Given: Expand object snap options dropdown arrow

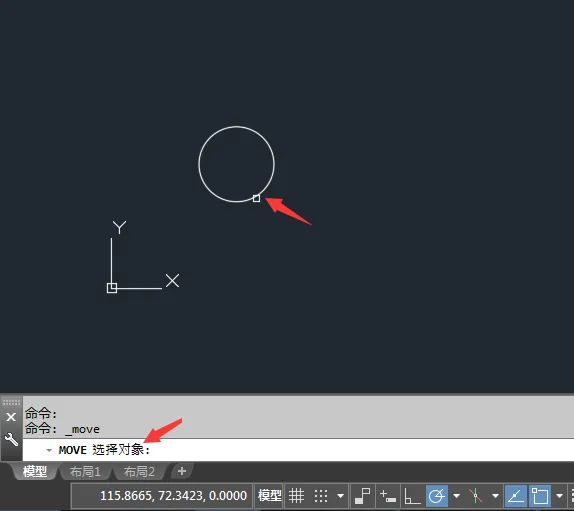Looking at the screenshot, I should point(559,496).
